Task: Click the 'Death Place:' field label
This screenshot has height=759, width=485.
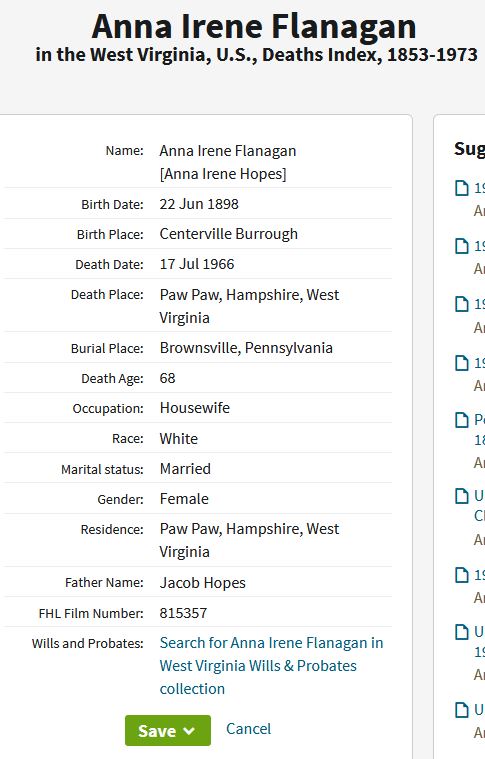Action: [107, 294]
